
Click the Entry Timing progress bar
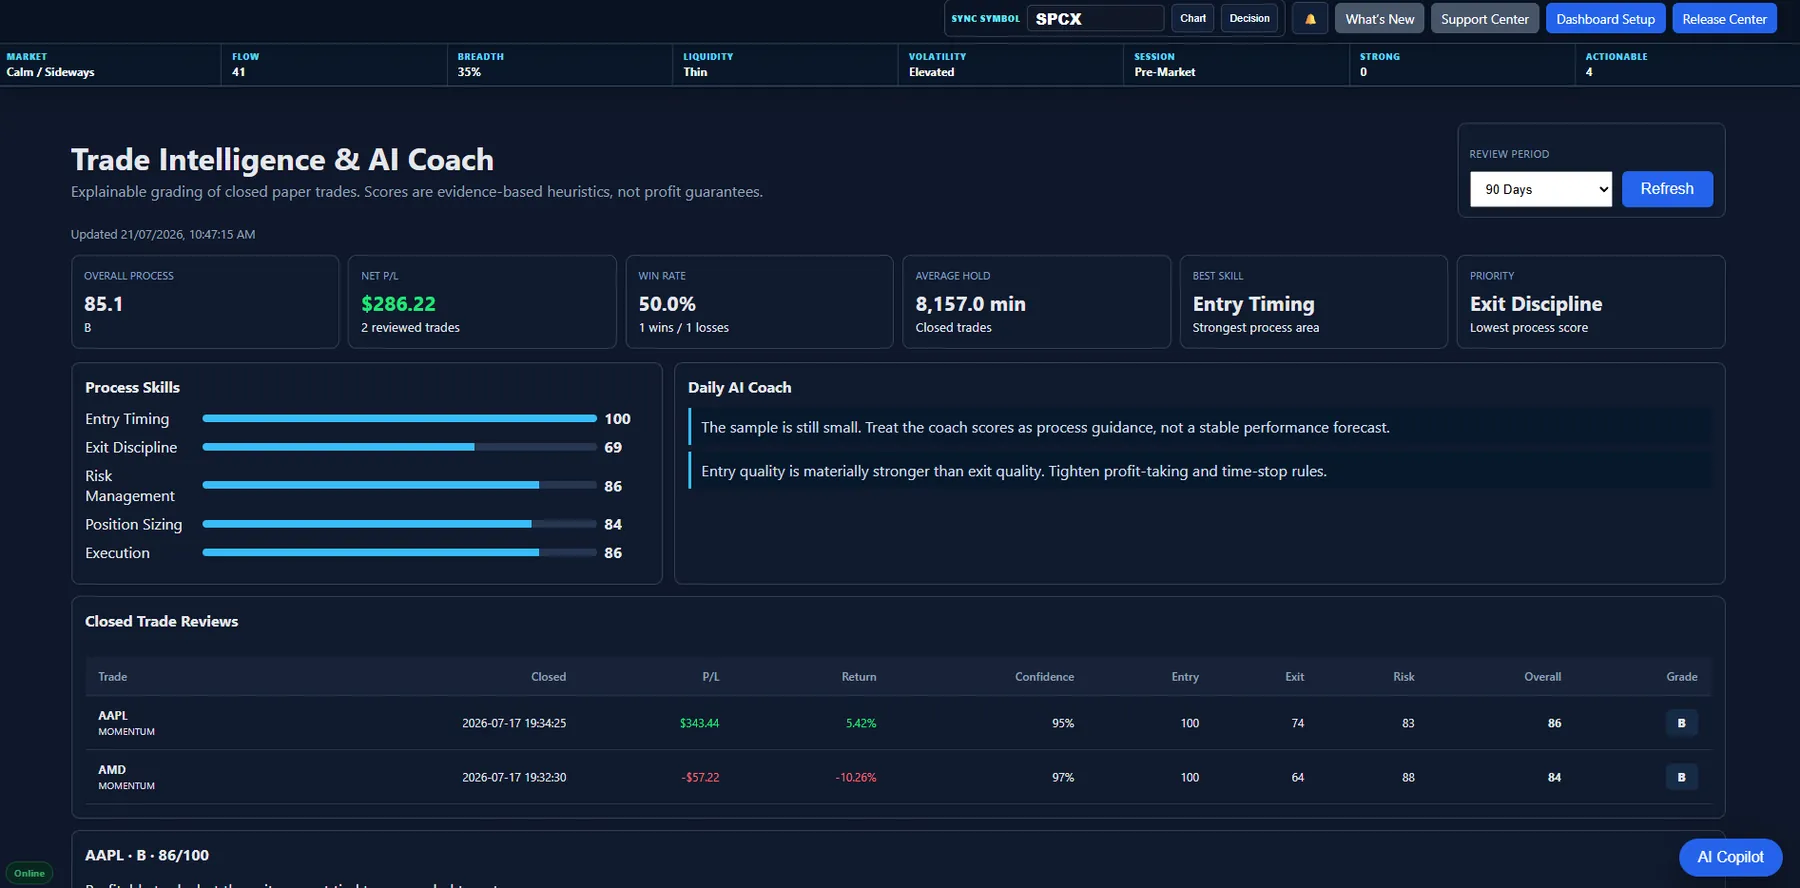click(399, 418)
